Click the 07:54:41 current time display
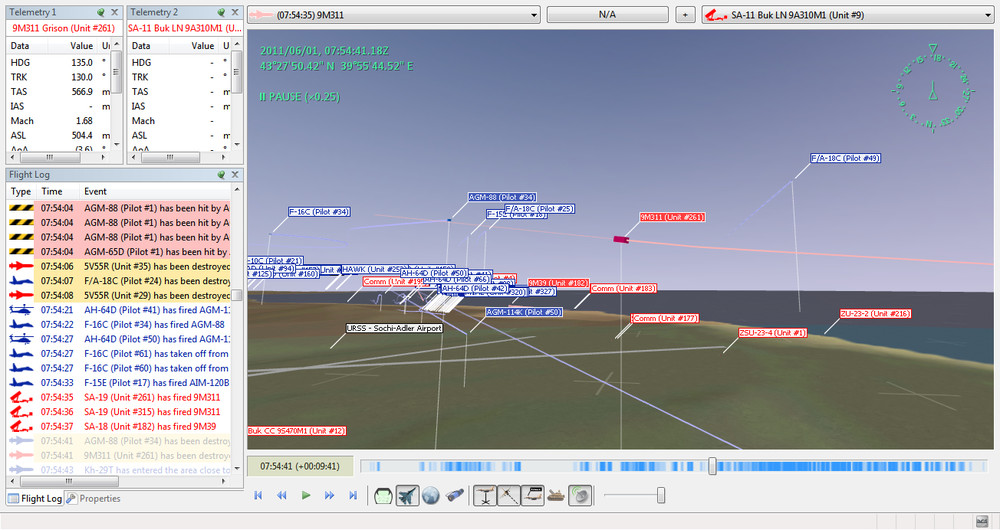The image size is (1000, 530). click(300, 466)
